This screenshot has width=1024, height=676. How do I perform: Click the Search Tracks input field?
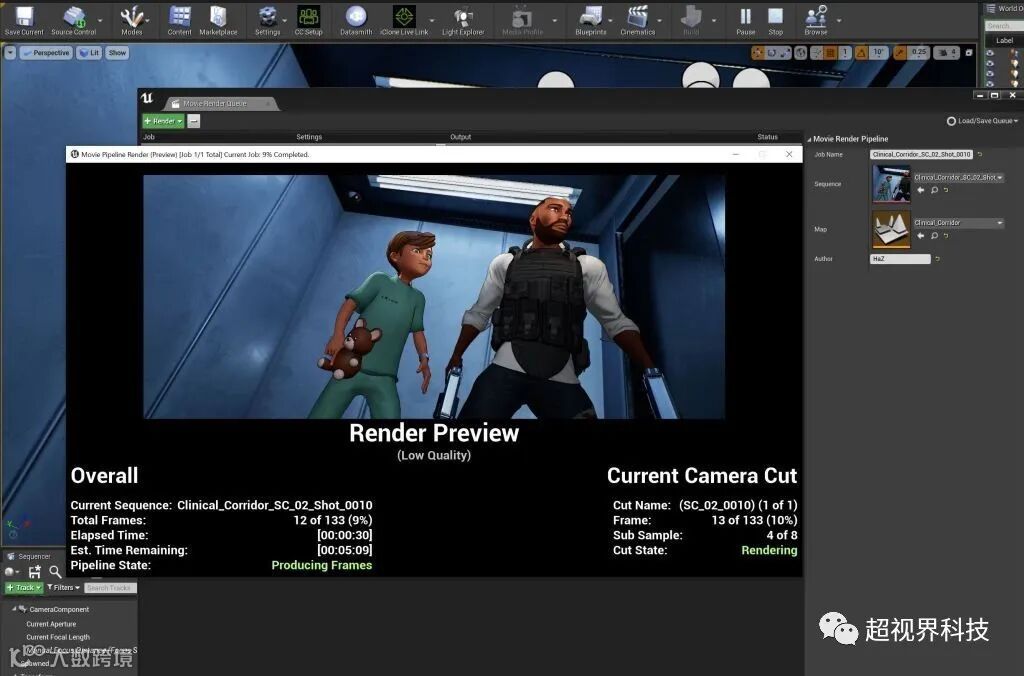pyautogui.click(x=110, y=588)
